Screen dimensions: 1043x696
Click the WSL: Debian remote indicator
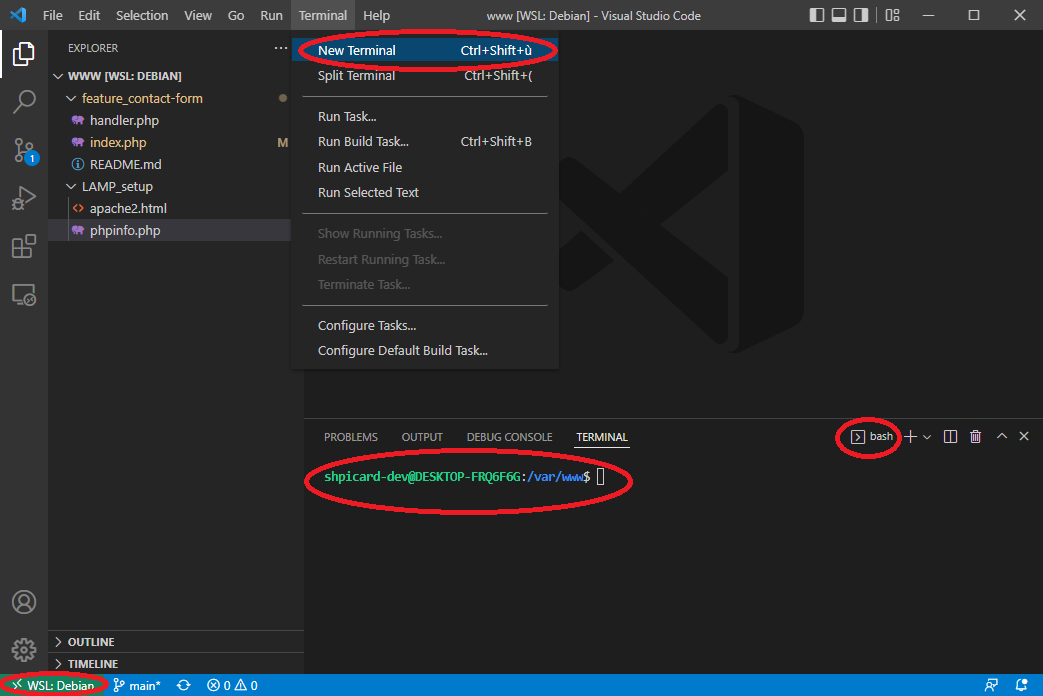[x=53, y=685]
